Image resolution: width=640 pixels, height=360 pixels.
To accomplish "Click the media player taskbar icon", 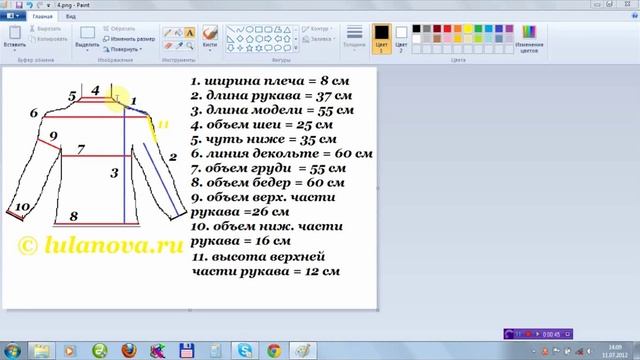I will pos(69,350).
